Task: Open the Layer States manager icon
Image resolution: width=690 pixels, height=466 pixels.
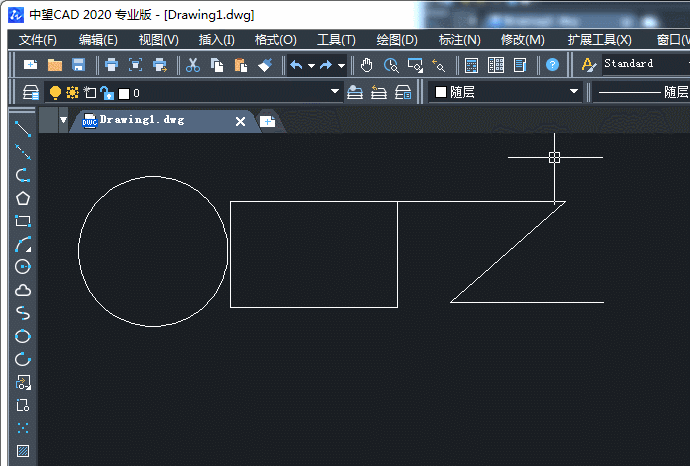Action: 403,92
